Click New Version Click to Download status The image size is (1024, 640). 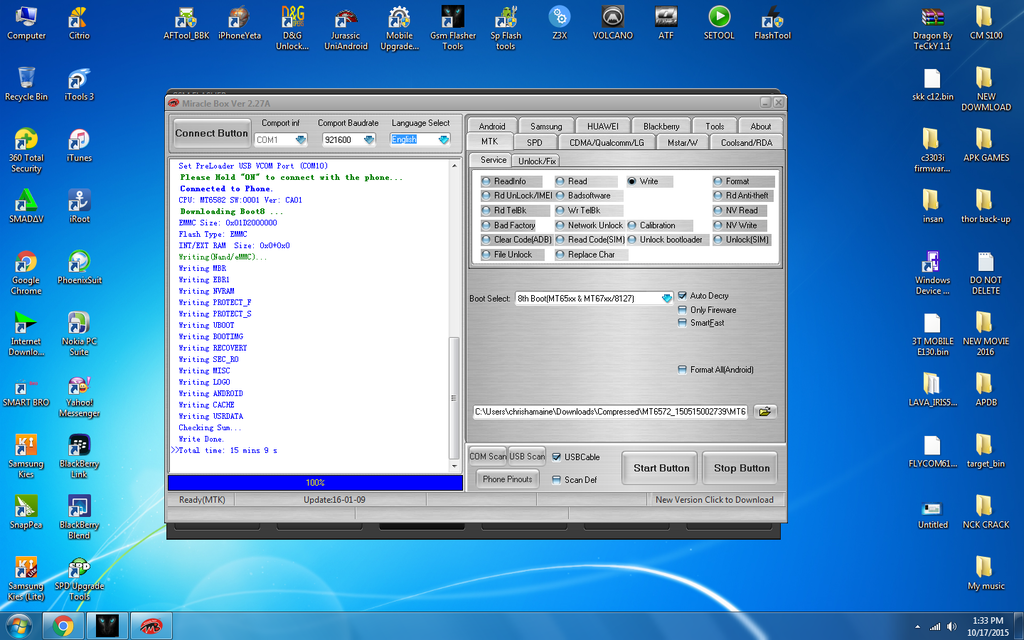point(714,500)
